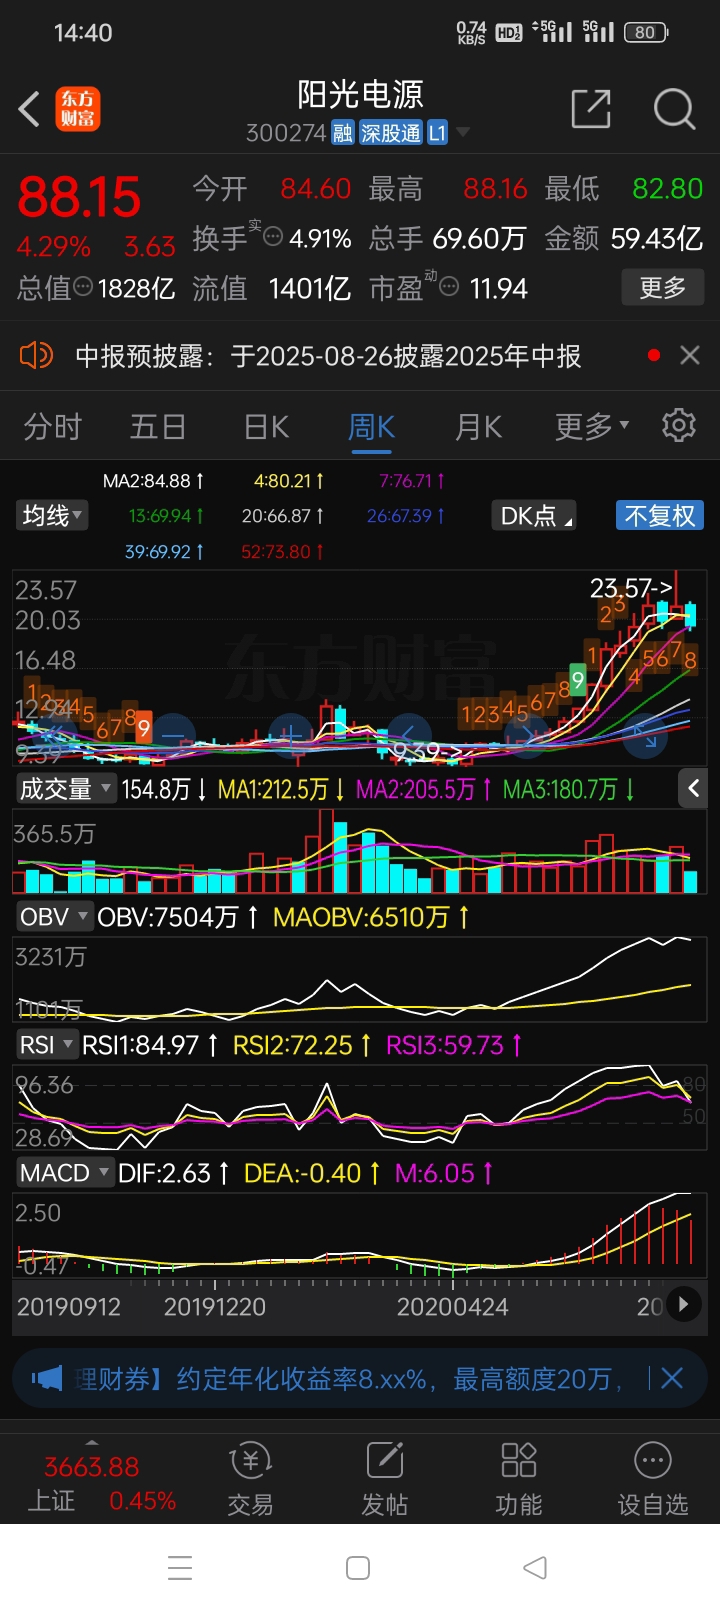Open the RSI indicator dropdown
Viewport: 720px width, 1612px height.
click(46, 1045)
